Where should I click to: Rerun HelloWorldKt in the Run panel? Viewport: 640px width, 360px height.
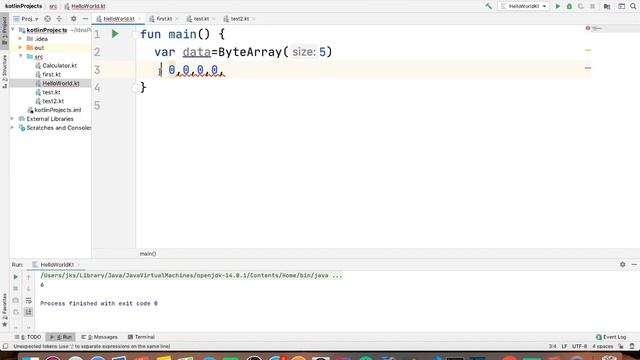(16, 277)
